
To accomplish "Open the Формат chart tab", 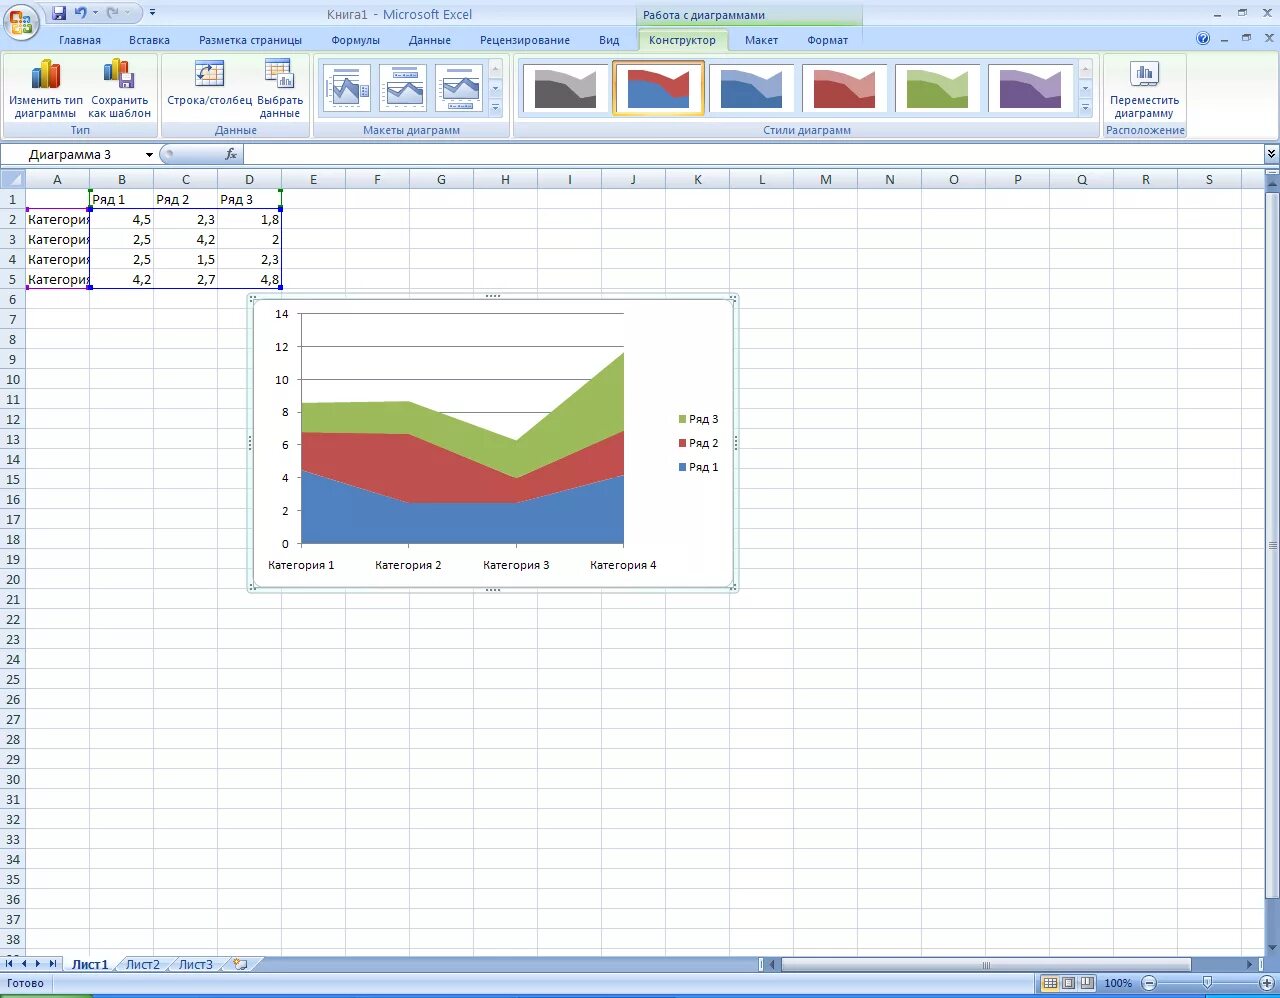I will (x=827, y=40).
